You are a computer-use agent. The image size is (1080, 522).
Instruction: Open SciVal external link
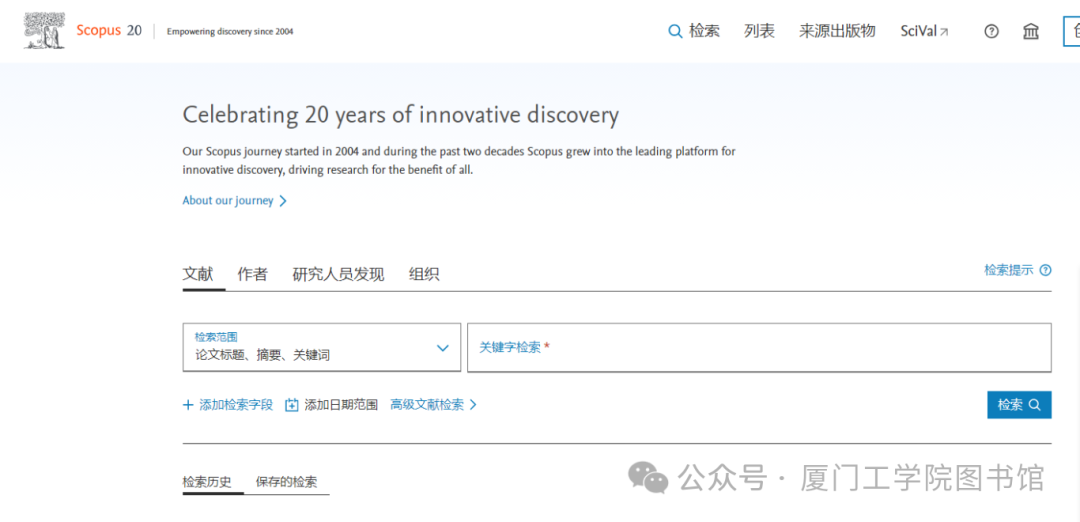click(x=924, y=31)
